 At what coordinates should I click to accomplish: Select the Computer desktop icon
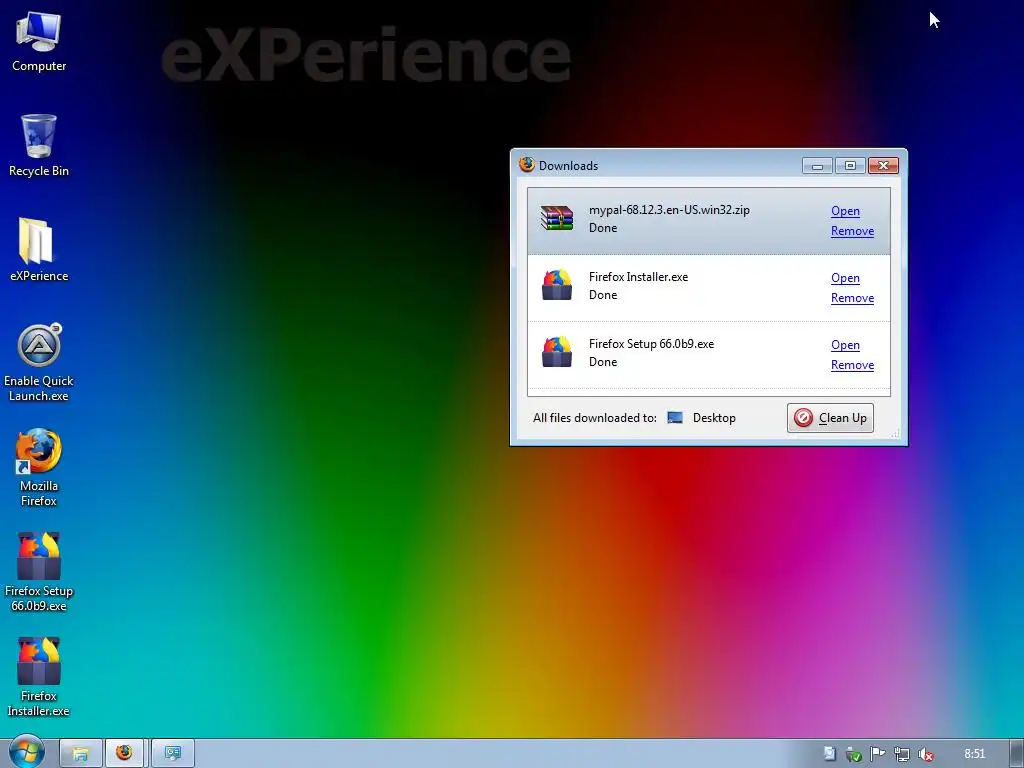click(39, 42)
